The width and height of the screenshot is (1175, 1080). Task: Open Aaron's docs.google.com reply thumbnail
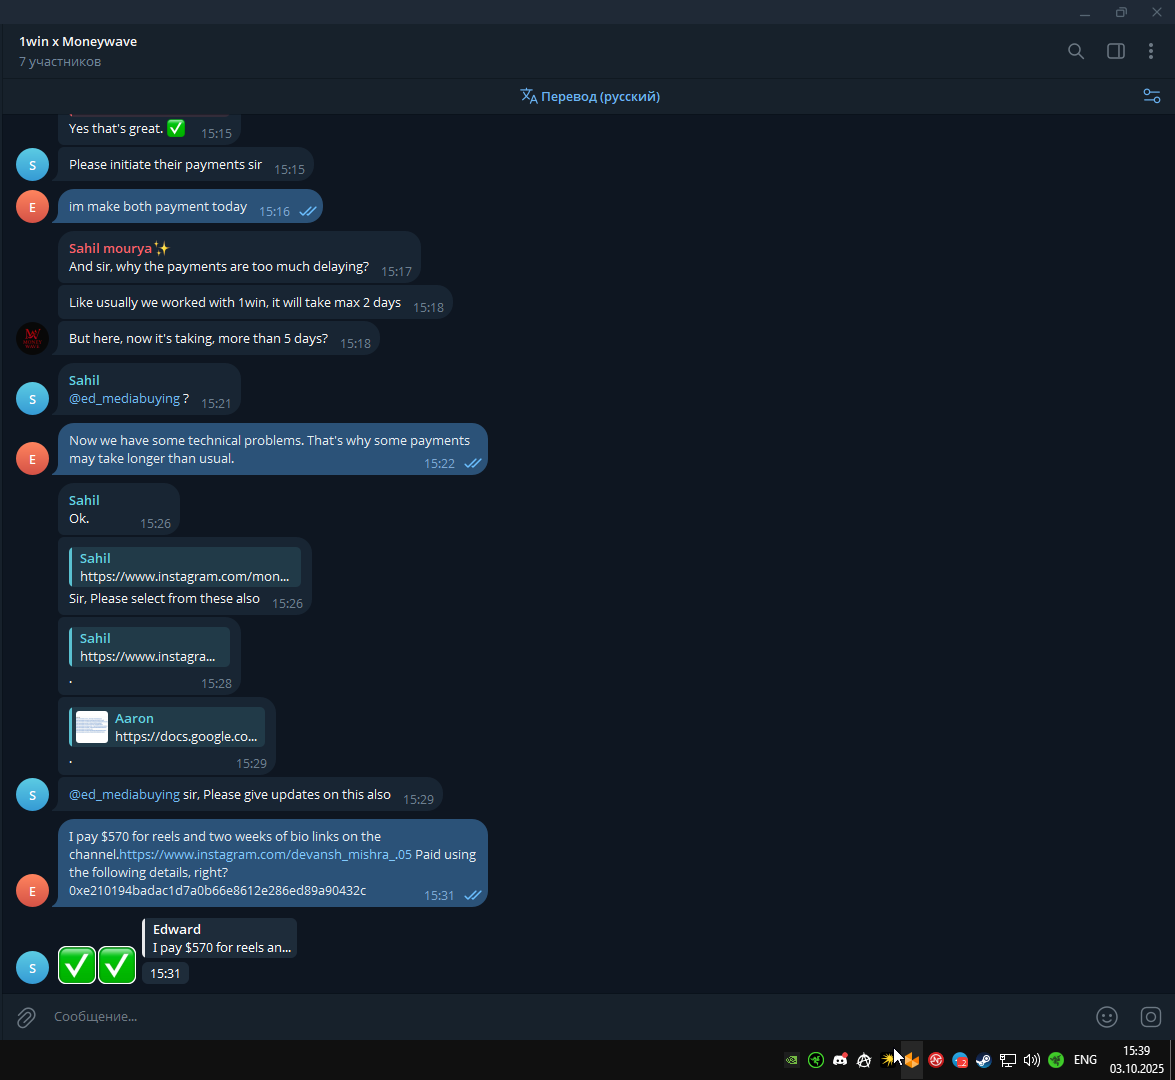pyautogui.click(x=92, y=727)
